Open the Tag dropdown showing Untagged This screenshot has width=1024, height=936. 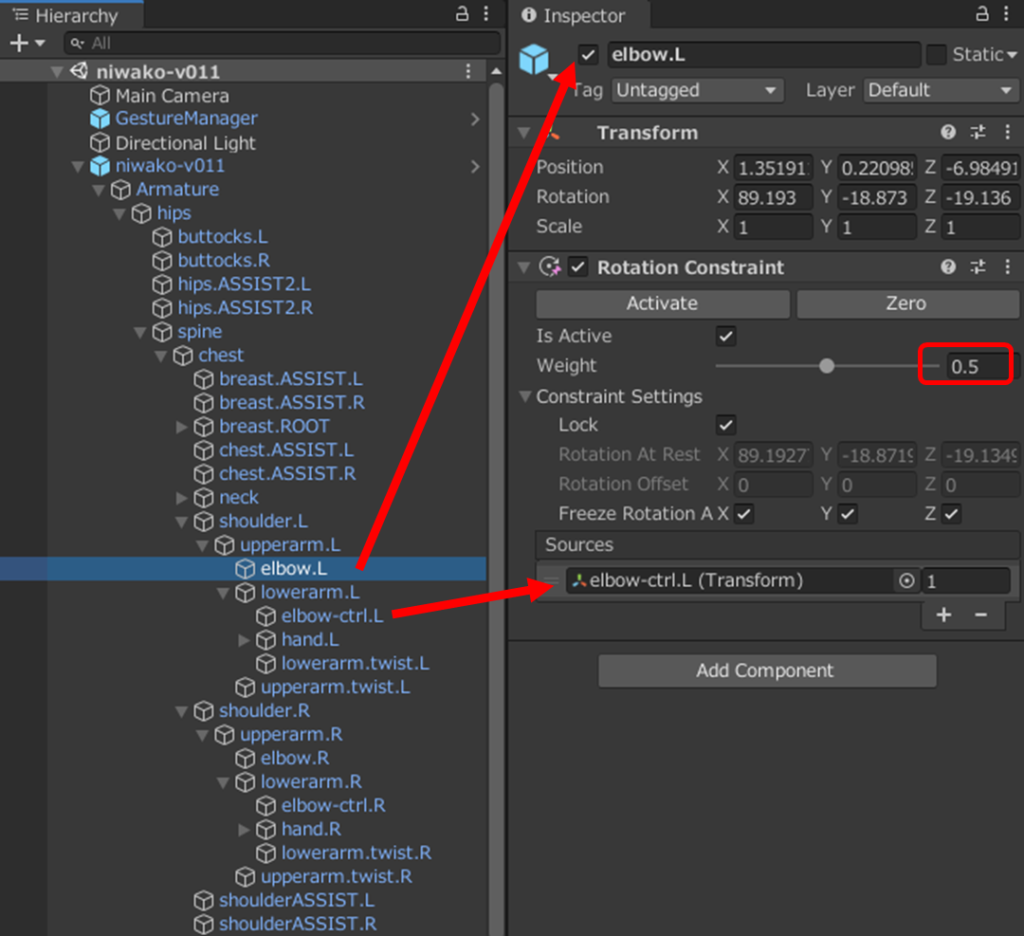tap(696, 90)
